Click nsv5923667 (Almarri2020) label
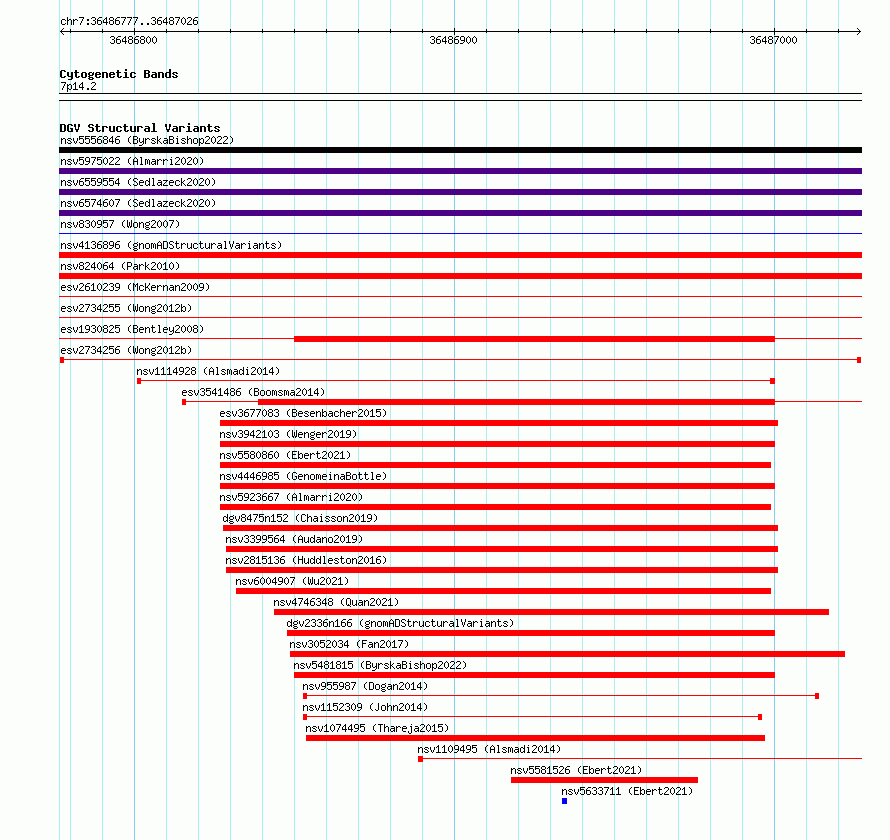The image size is (890, 840). [291, 497]
